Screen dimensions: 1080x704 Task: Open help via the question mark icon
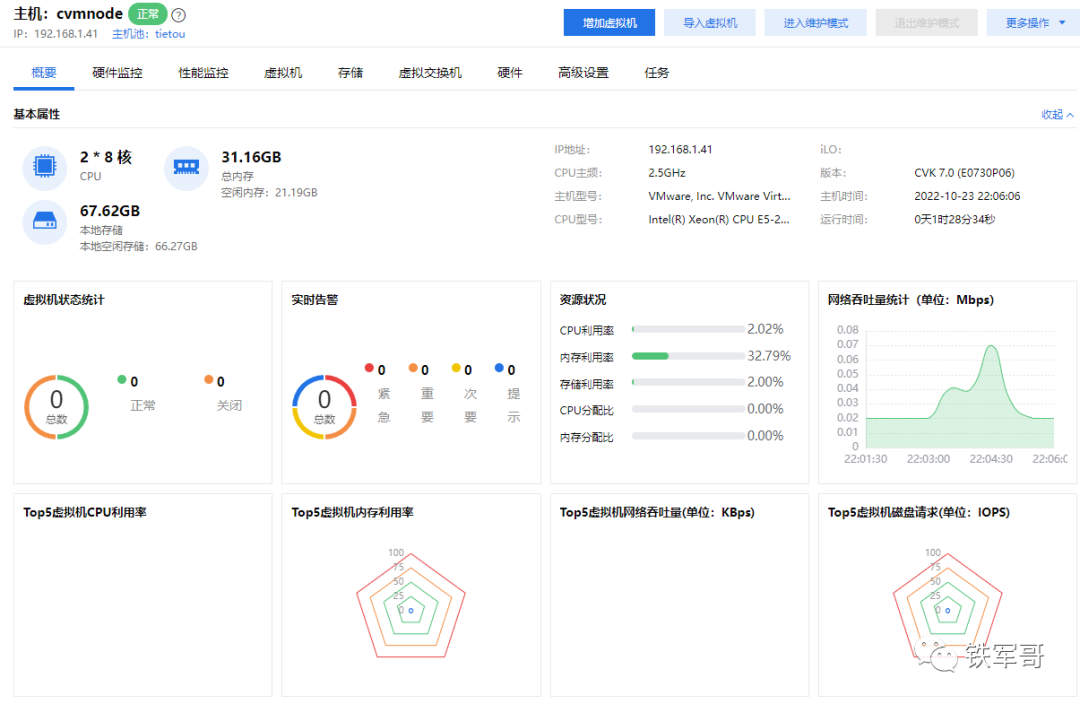178,14
